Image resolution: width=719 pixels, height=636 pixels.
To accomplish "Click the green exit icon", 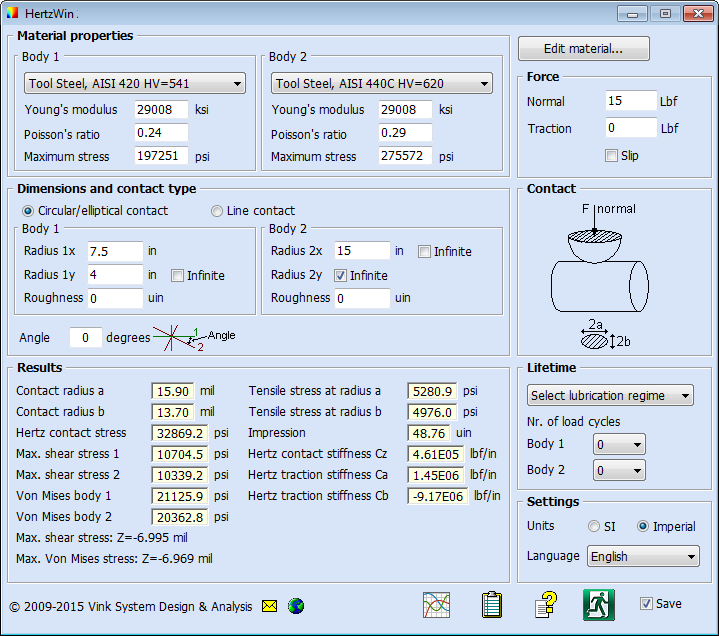I will tap(598, 604).
